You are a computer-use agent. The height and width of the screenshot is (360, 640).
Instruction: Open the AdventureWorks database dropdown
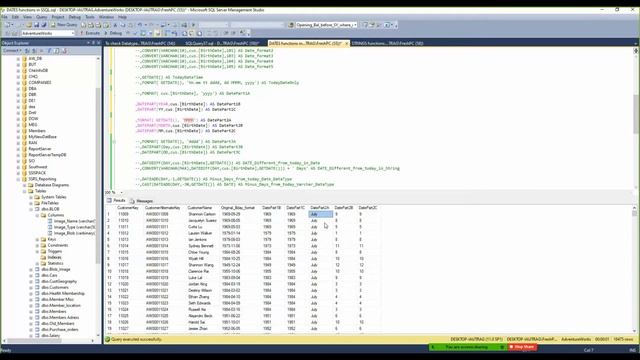pos(48,33)
